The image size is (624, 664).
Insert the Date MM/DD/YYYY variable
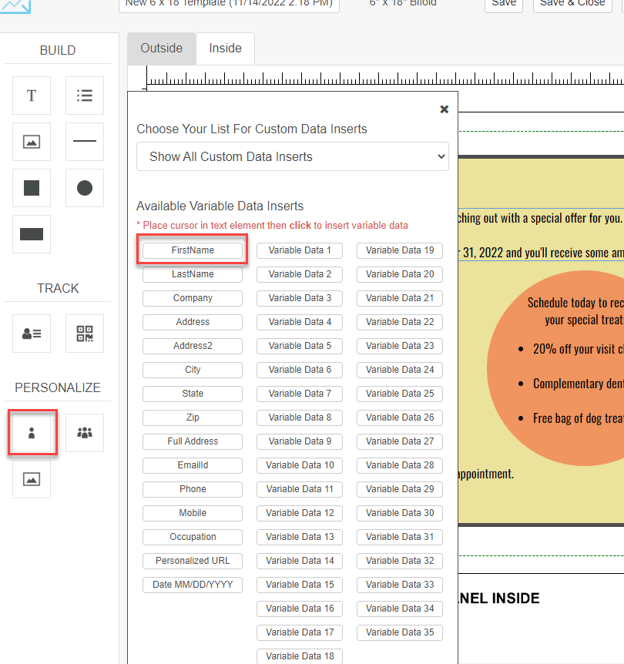point(193,585)
